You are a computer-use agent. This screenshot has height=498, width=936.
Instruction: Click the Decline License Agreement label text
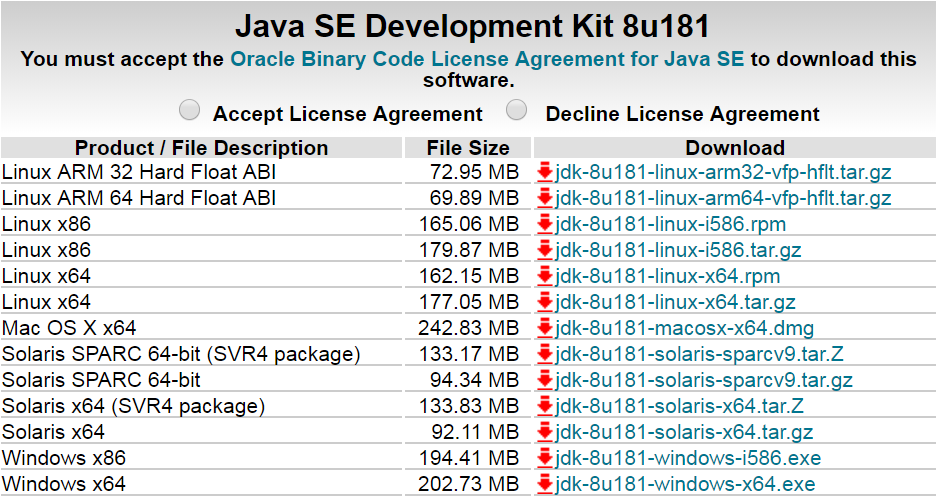(683, 114)
